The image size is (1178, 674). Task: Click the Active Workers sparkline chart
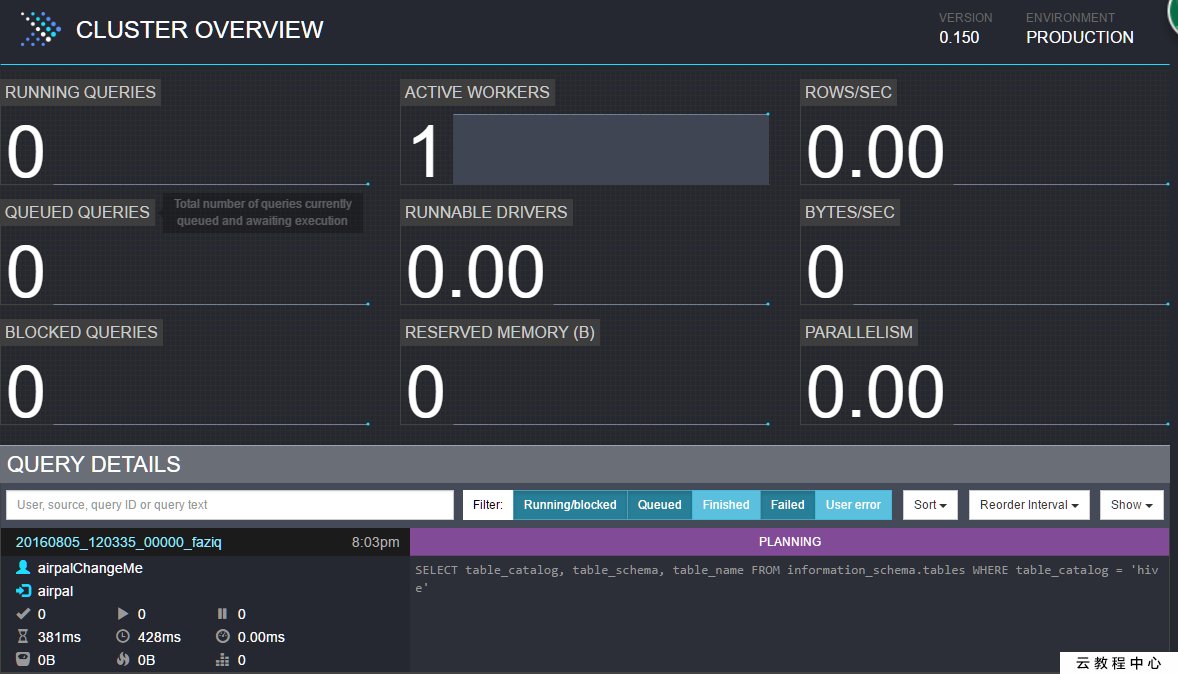pyautogui.click(x=611, y=150)
